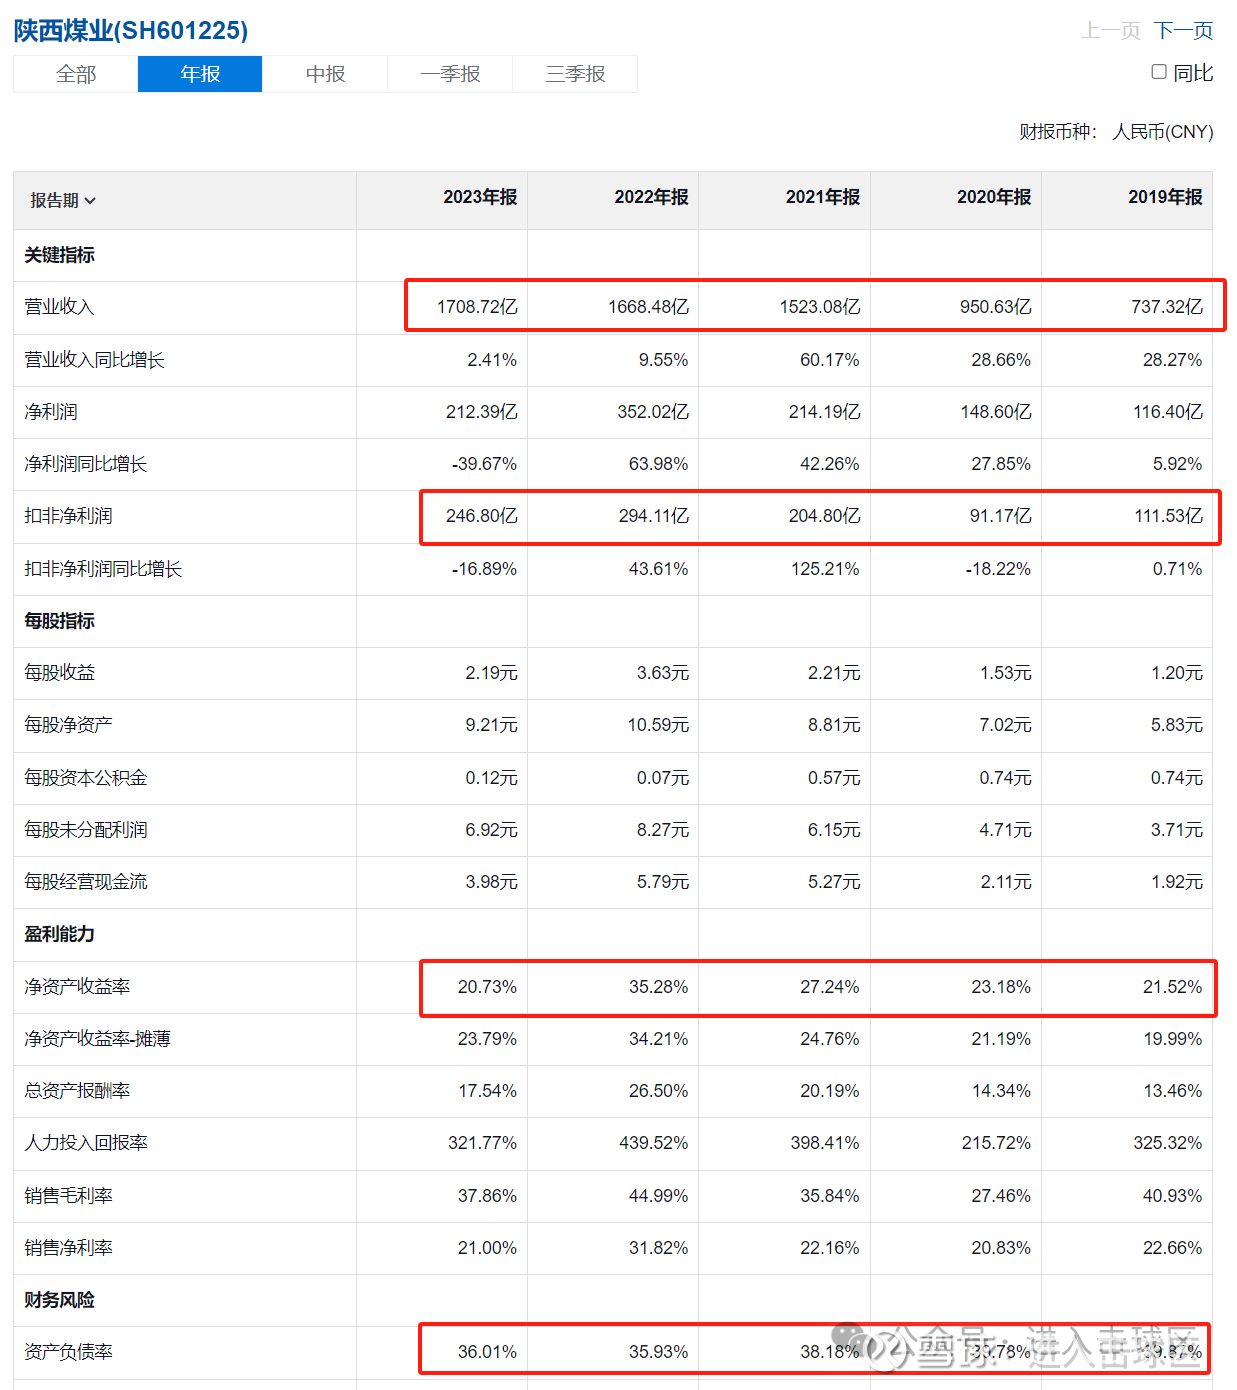Screen dimensions: 1237x1390
Task: Click the 每股资本公积金 row label
Action: (86, 778)
